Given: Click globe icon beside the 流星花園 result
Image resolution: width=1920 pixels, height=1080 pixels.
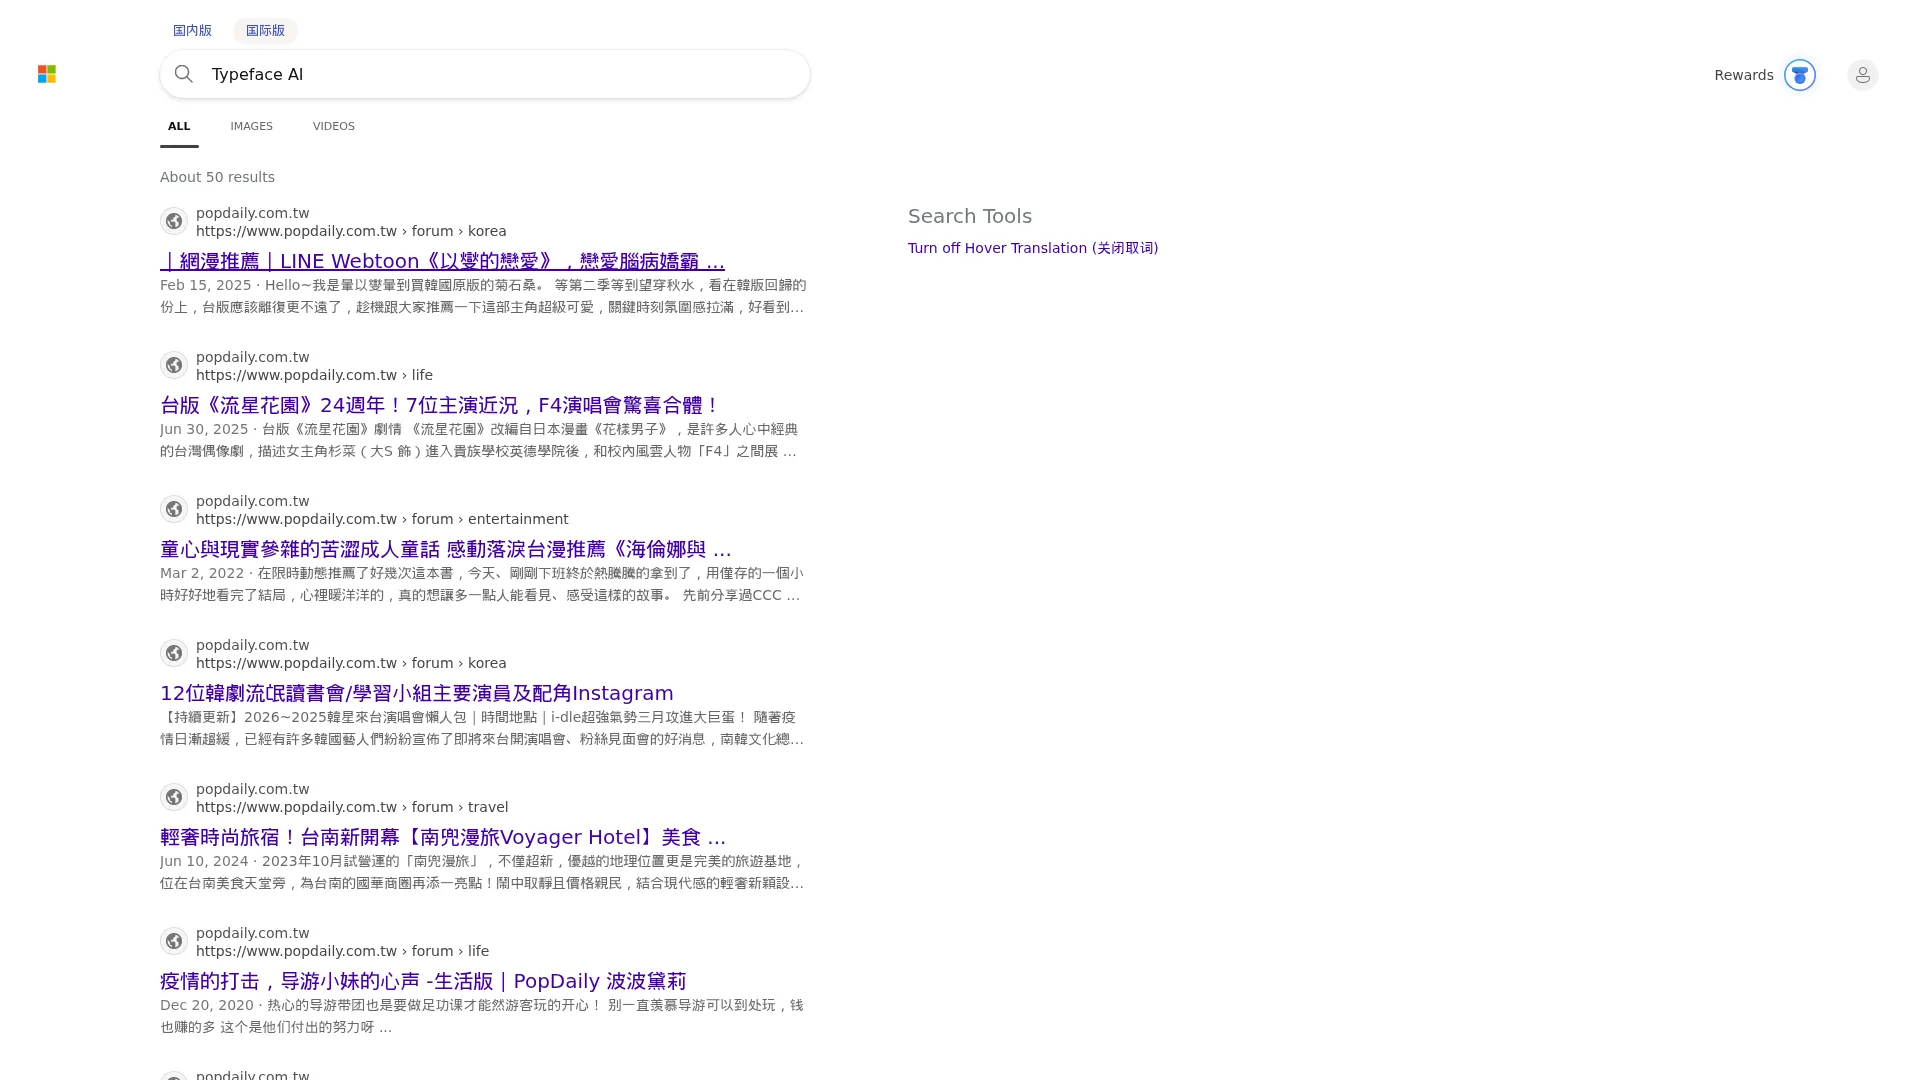Looking at the screenshot, I should (174, 365).
